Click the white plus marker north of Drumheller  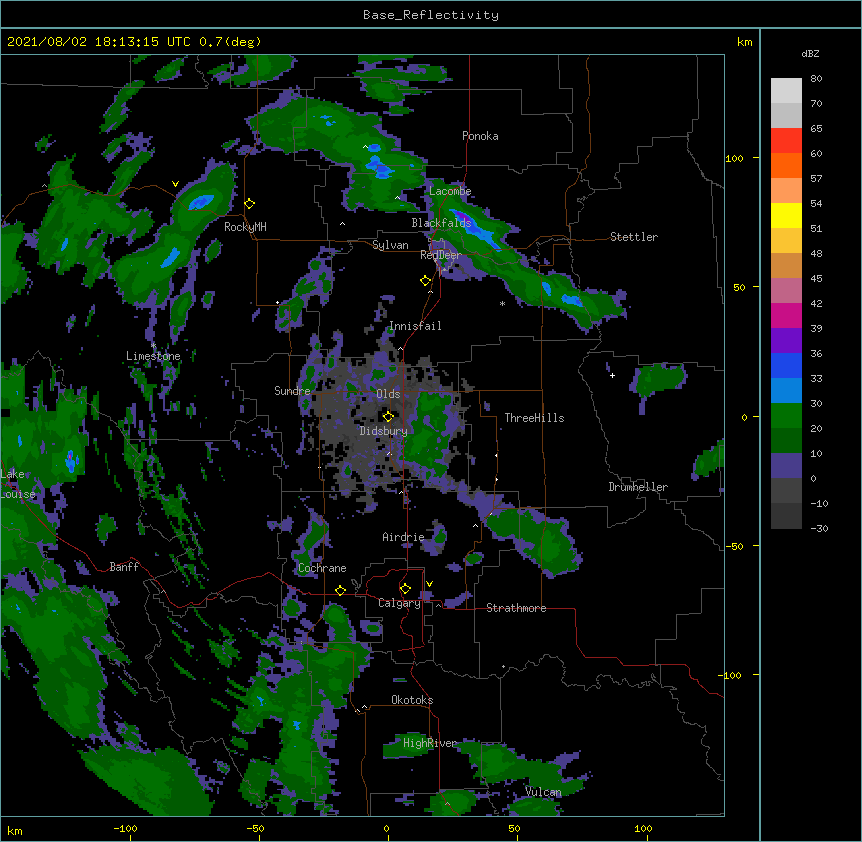tap(612, 375)
